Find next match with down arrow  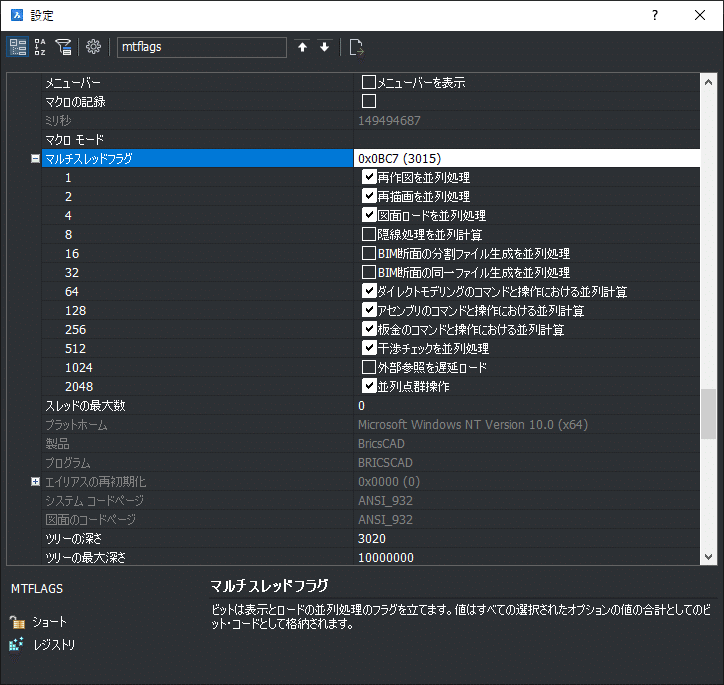coord(325,47)
